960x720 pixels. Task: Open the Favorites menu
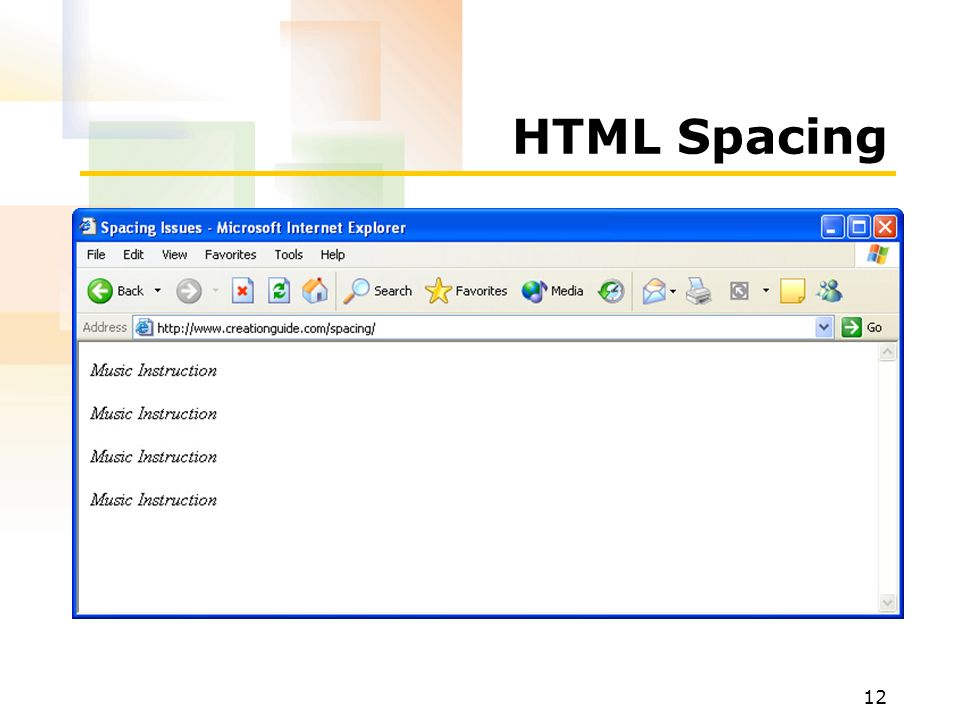click(230, 255)
